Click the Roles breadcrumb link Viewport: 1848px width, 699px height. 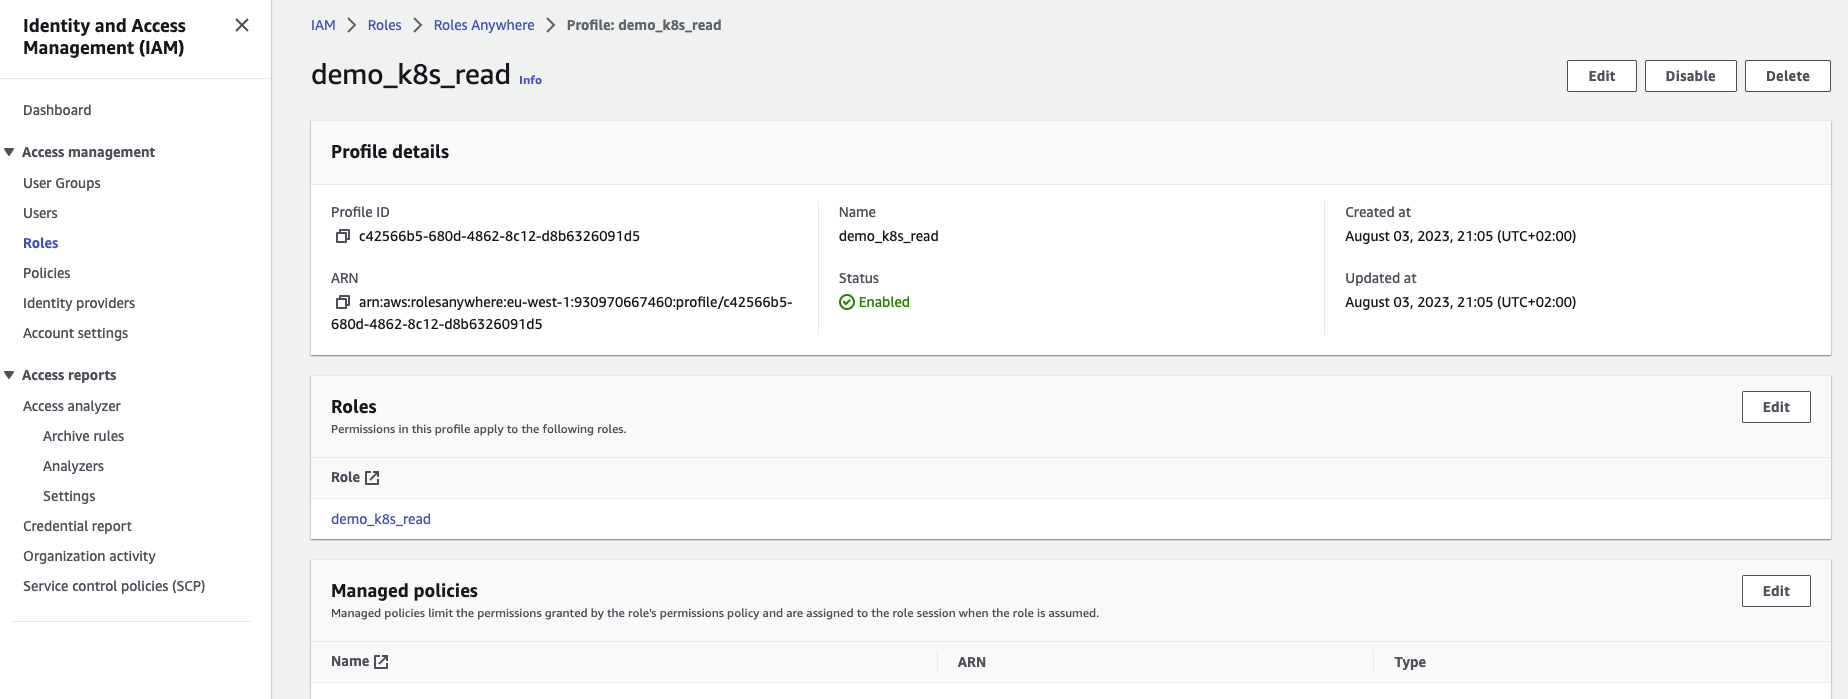(x=384, y=25)
